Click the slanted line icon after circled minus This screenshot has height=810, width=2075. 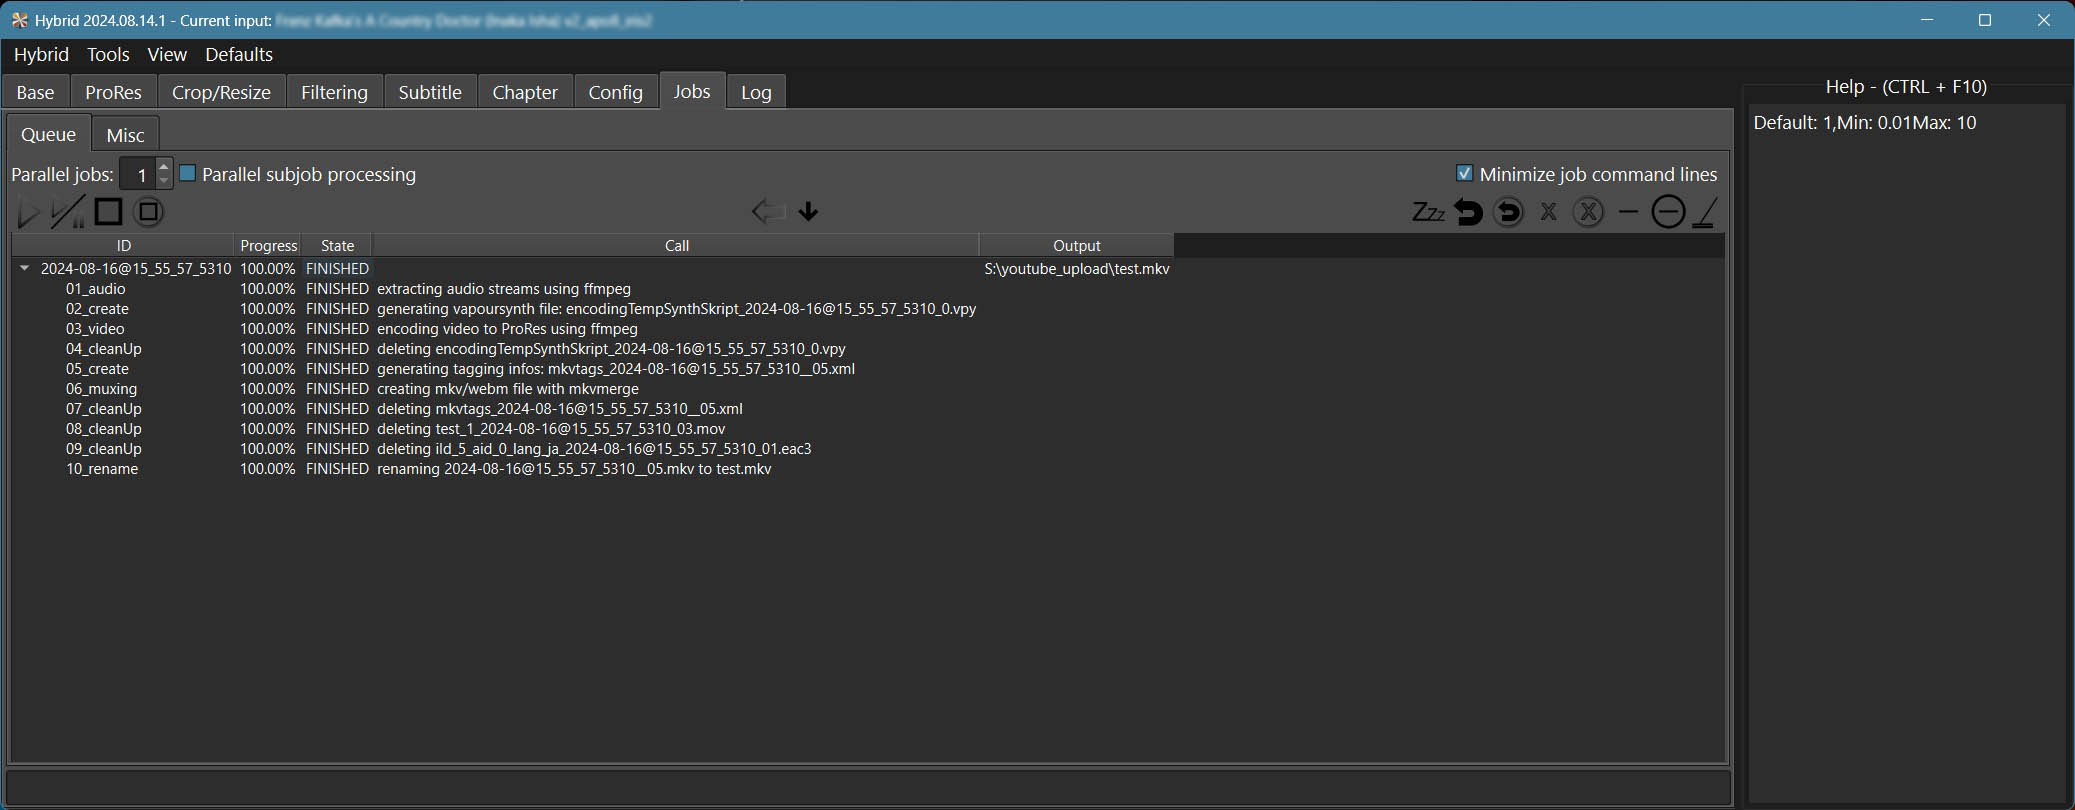coord(1705,212)
